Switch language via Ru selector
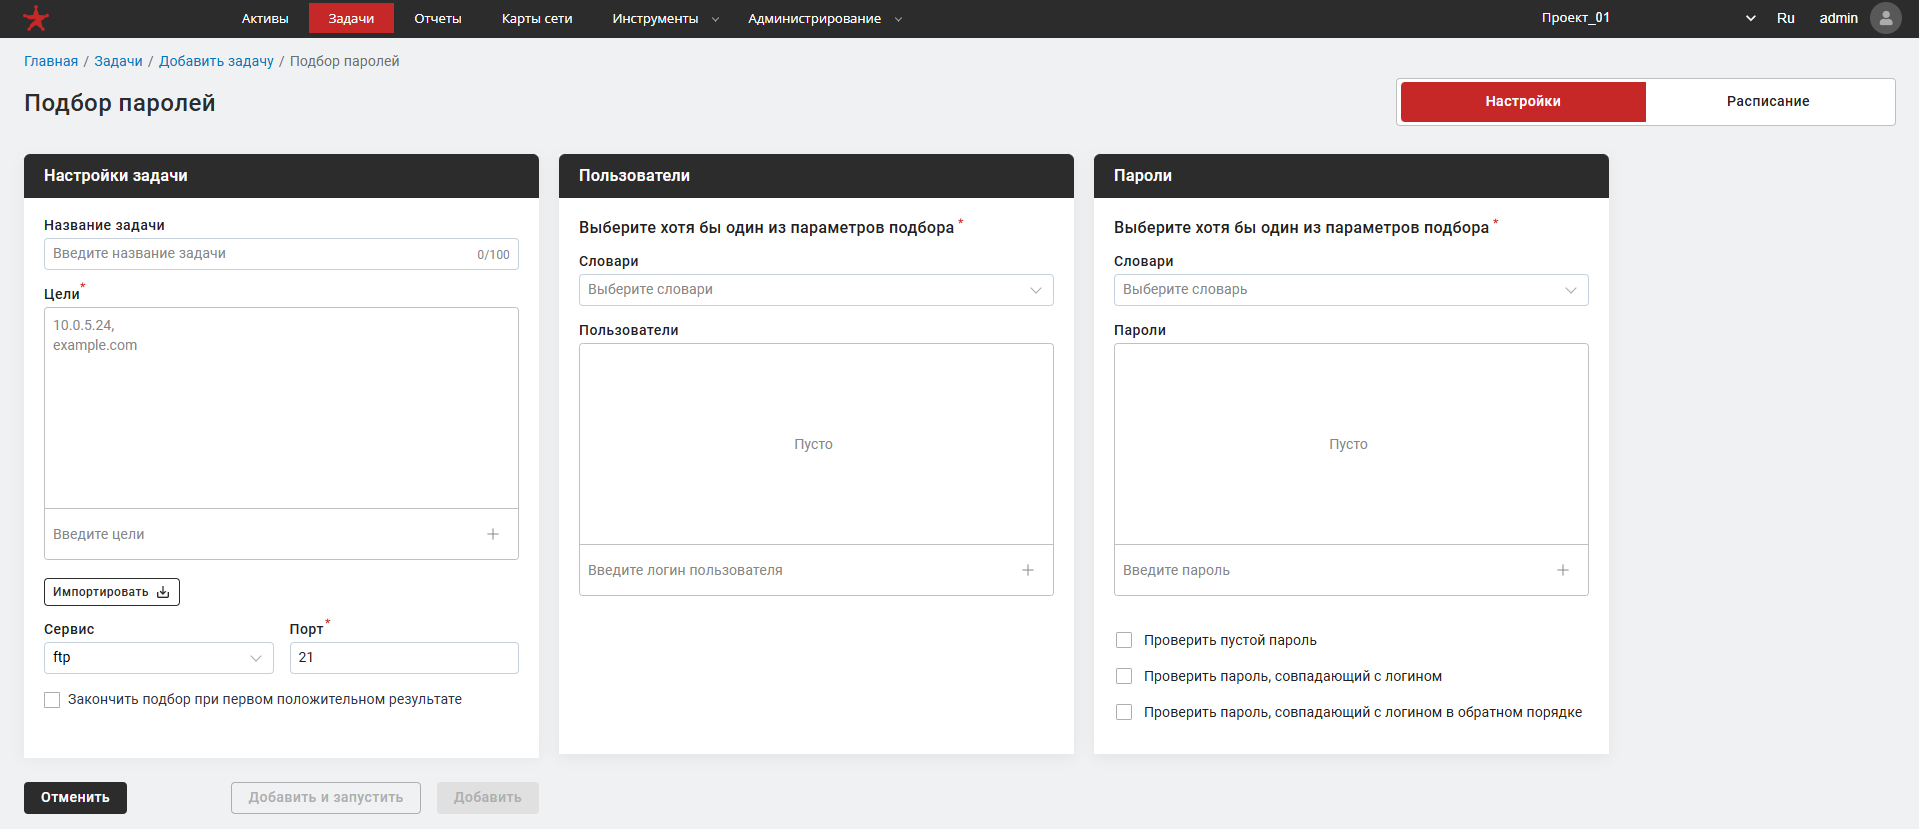The image size is (1919, 829). (1786, 18)
